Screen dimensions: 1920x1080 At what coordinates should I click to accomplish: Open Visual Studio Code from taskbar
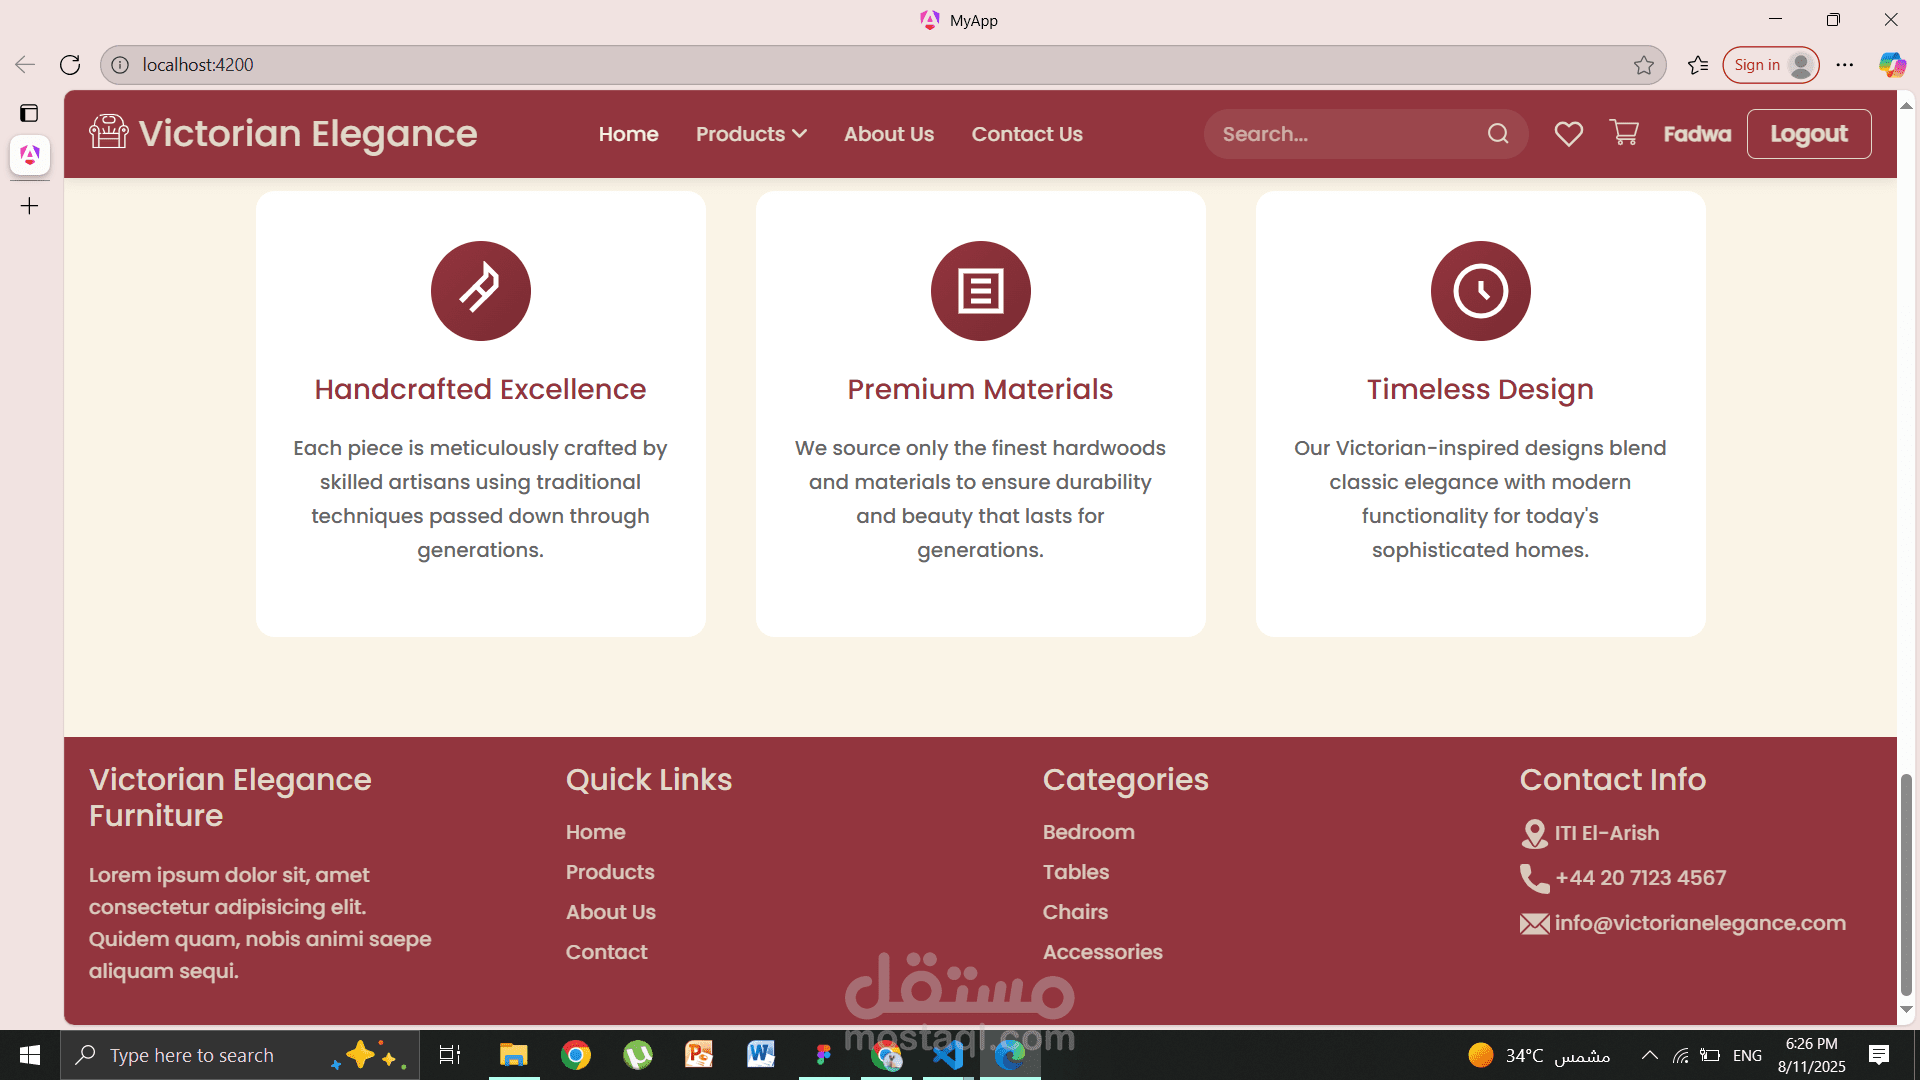pyautogui.click(x=947, y=1055)
